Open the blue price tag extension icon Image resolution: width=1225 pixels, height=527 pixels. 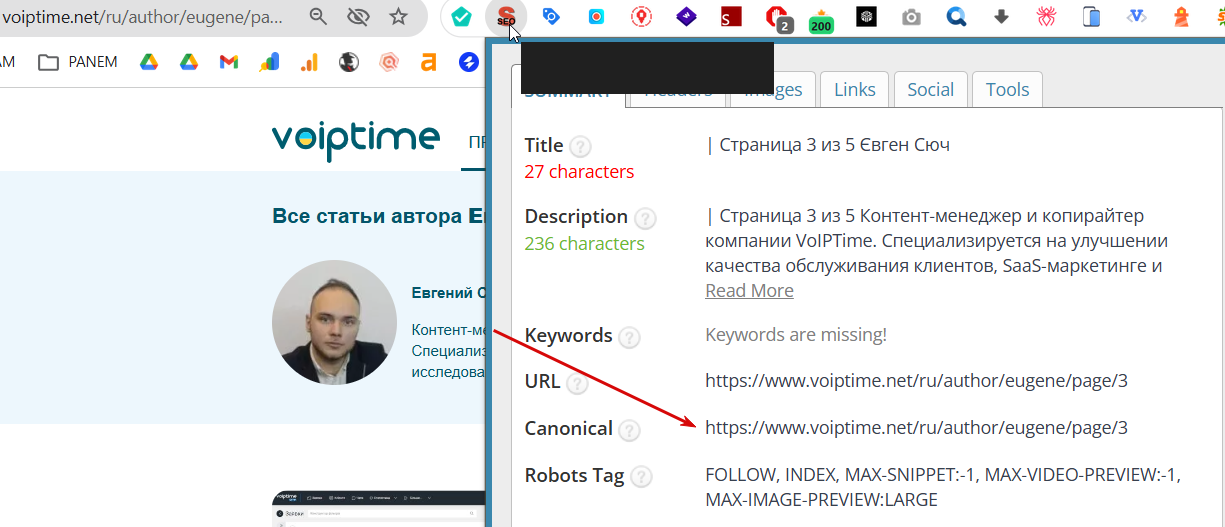pos(551,16)
